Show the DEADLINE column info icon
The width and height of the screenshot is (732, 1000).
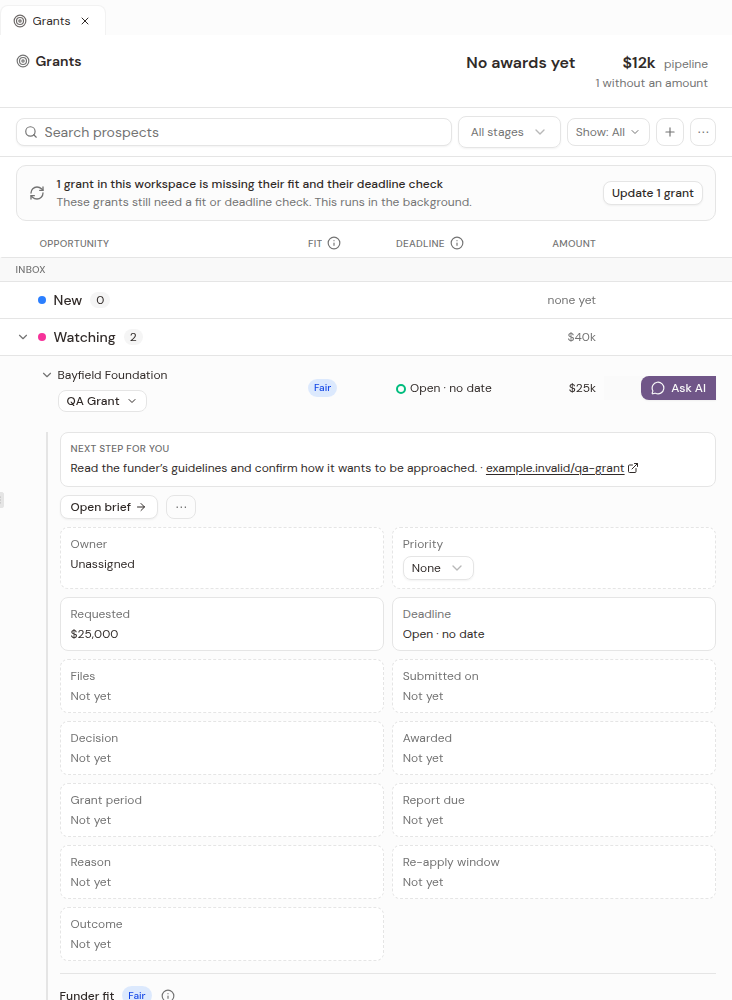coord(457,243)
